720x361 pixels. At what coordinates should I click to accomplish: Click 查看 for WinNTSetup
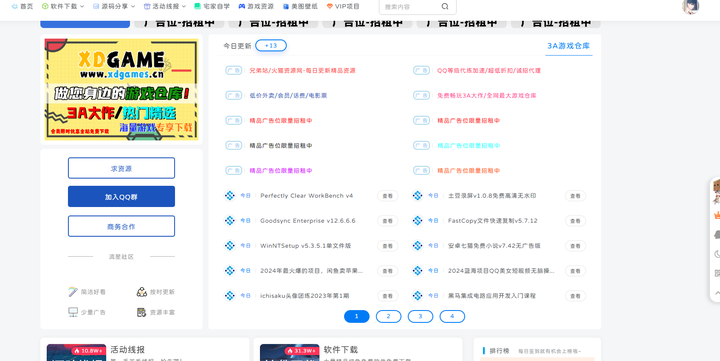388,246
